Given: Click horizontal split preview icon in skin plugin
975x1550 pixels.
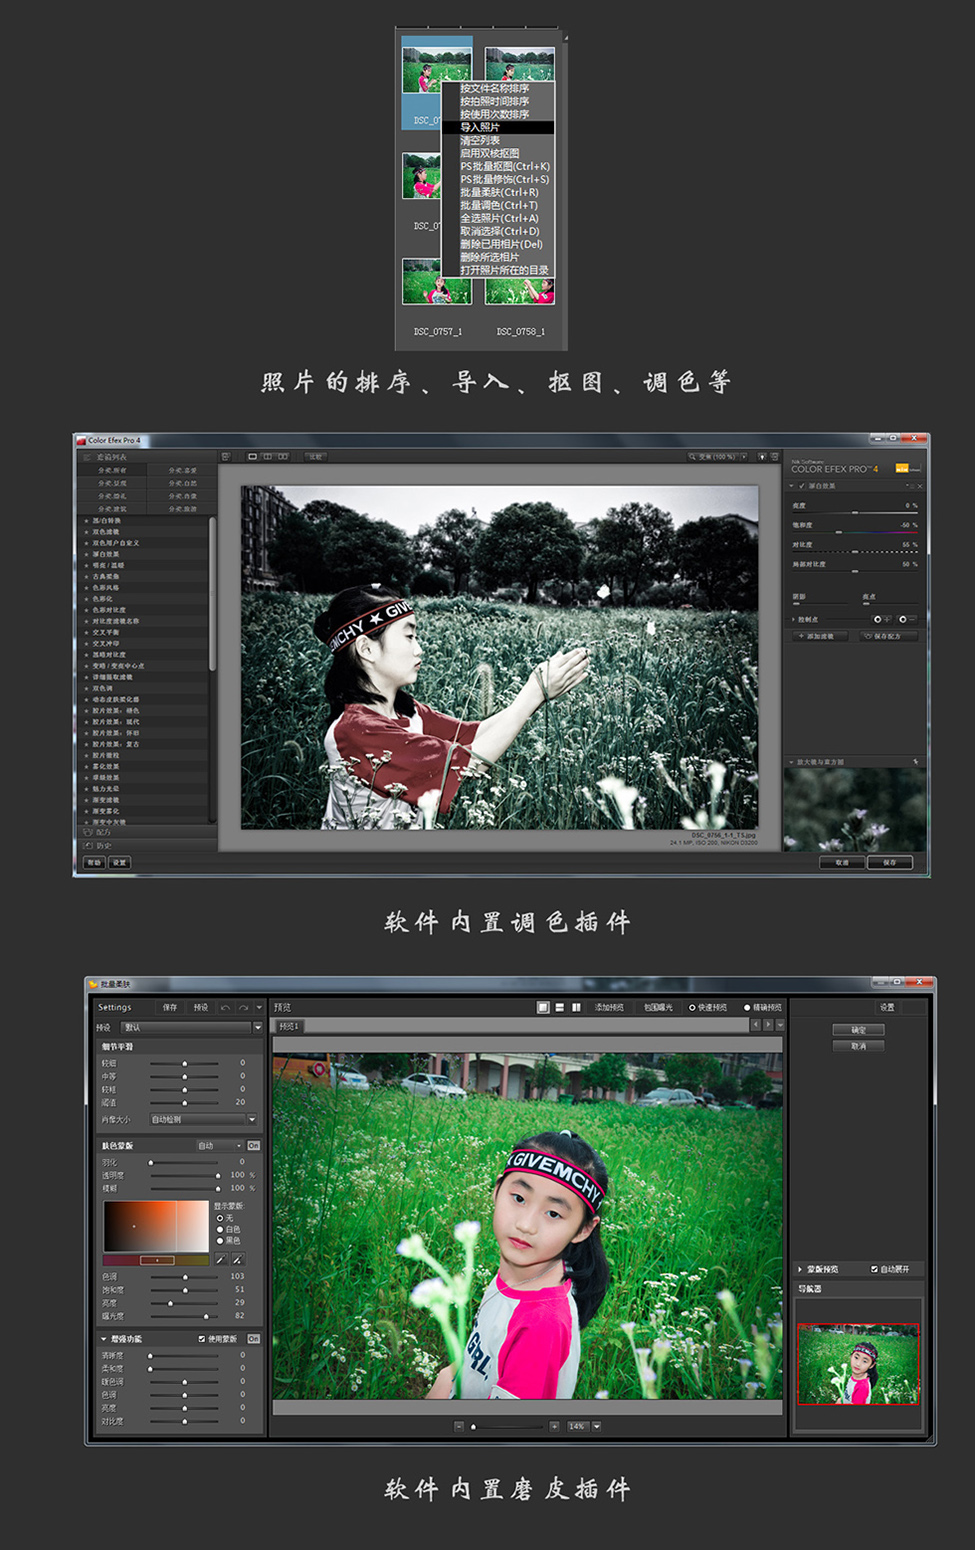Looking at the screenshot, I should pos(560,1008).
